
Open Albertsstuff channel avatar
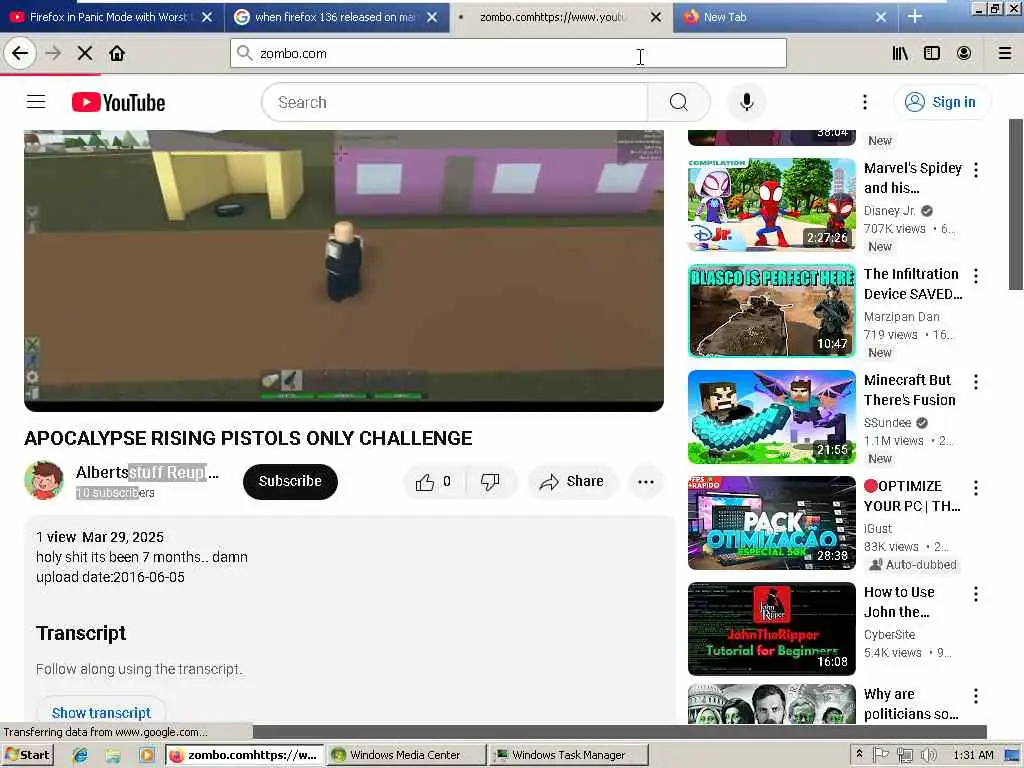[x=44, y=480]
